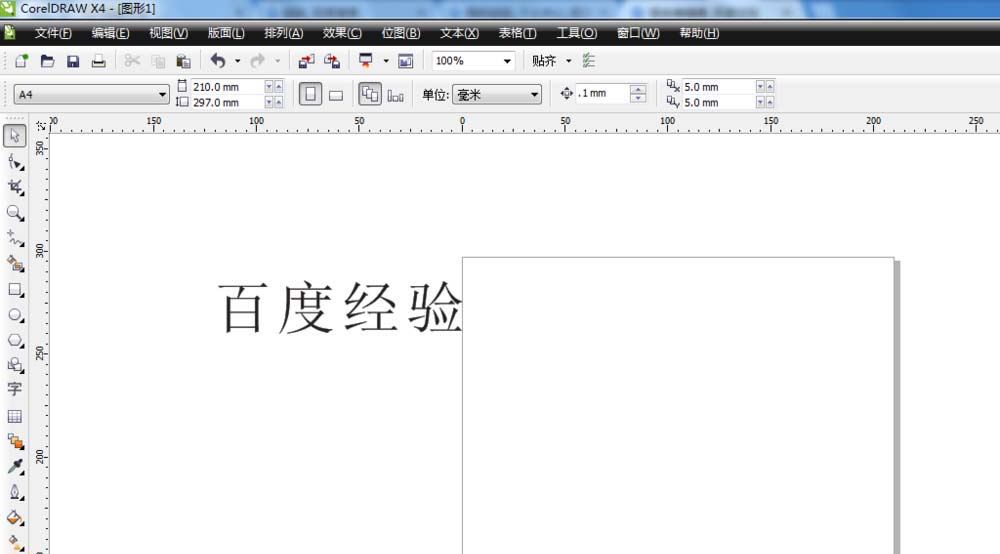This screenshot has height=554, width=1000.
Task: Click the nudge offset .1 mm field
Action: pos(602,94)
